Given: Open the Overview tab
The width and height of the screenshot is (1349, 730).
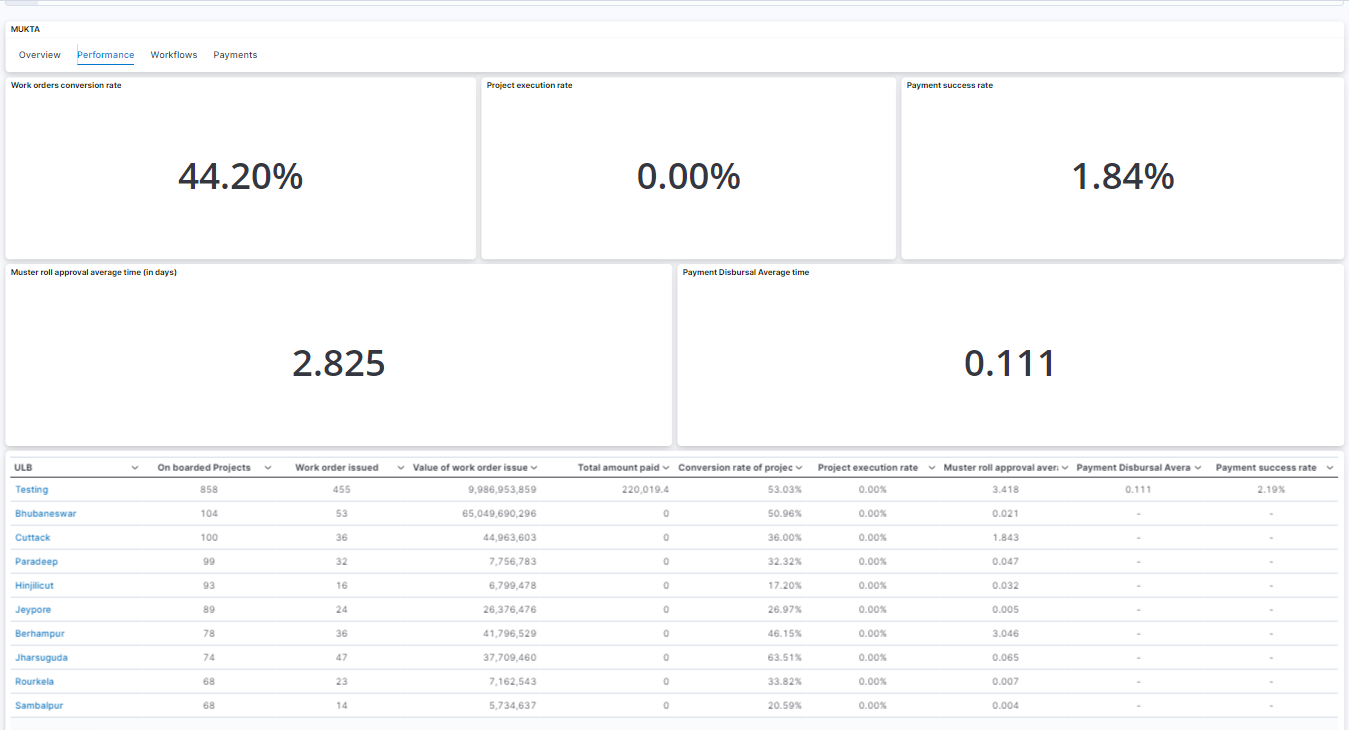Looking at the screenshot, I should 40,55.
